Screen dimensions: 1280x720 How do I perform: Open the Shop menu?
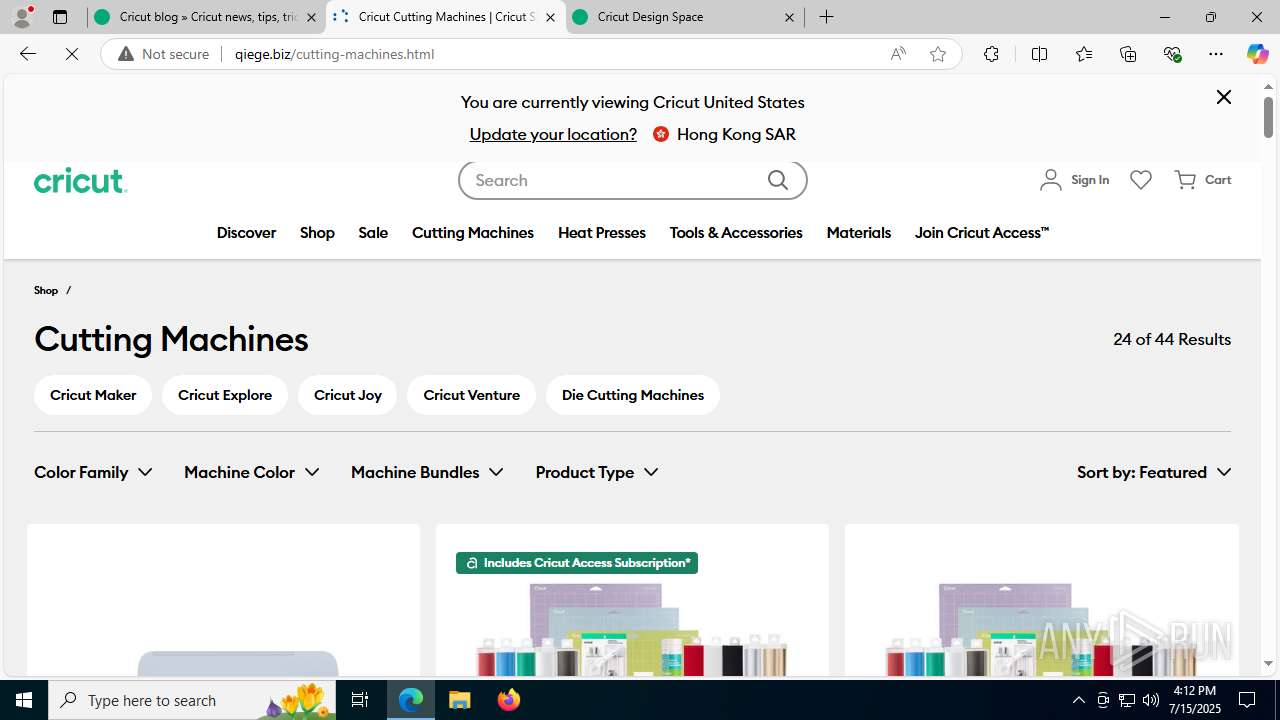(x=317, y=233)
